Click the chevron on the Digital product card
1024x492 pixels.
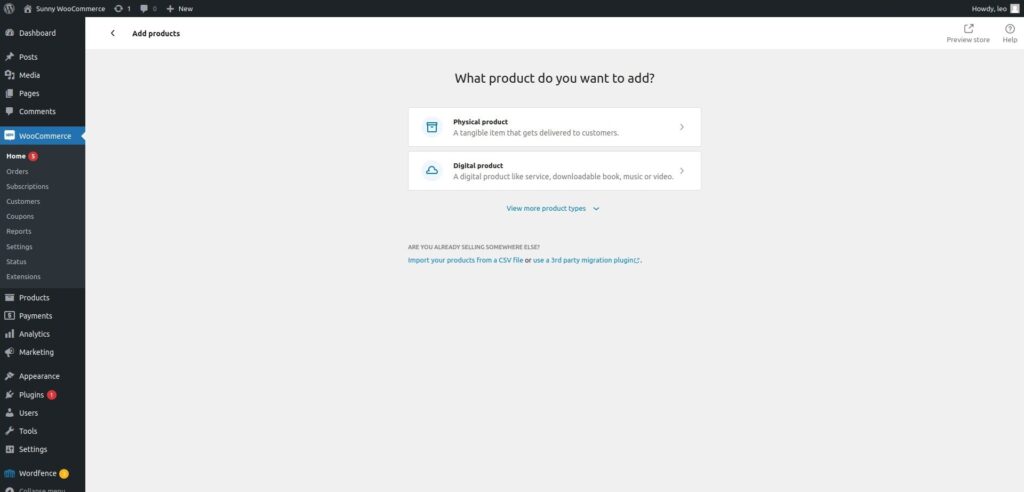tap(682, 171)
